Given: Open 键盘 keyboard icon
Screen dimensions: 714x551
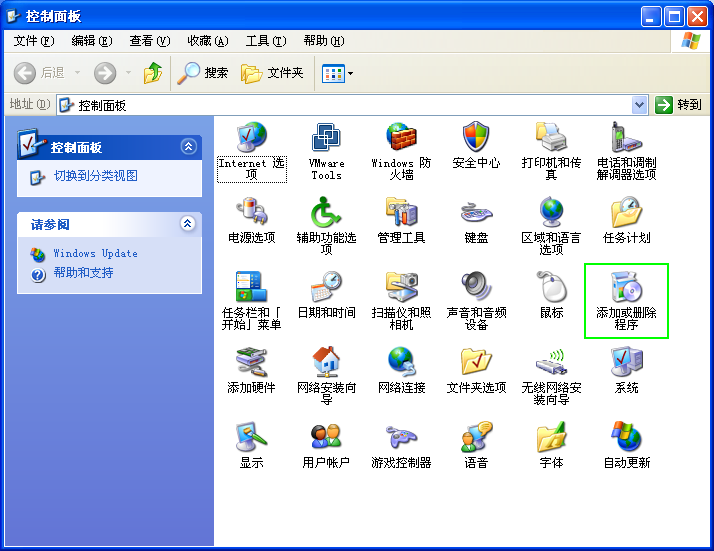Looking at the screenshot, I should tap(476, 212).
